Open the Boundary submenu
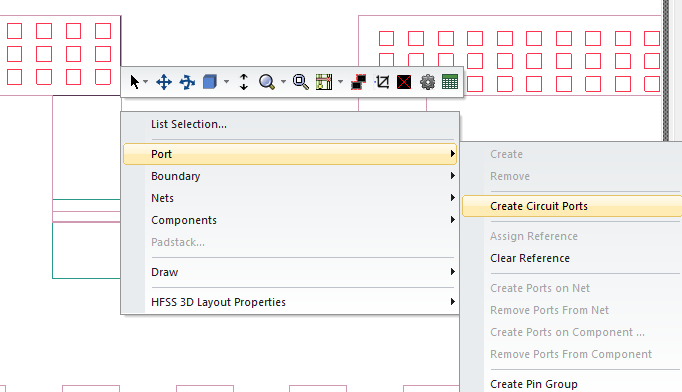This screenshot has height=392, width=682. pos(290,176)
